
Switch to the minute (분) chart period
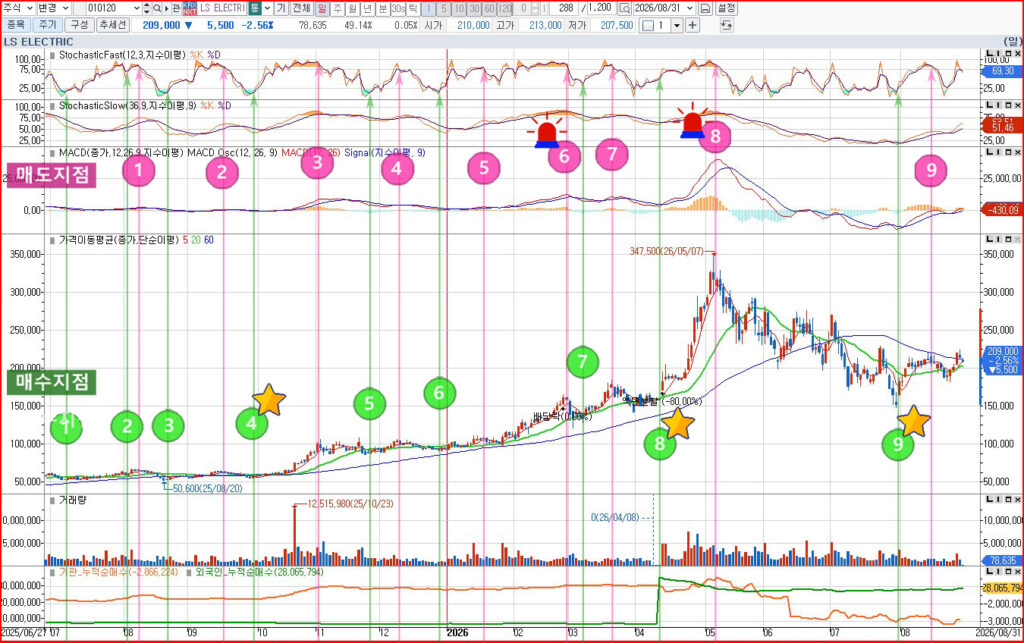(383, 8)
